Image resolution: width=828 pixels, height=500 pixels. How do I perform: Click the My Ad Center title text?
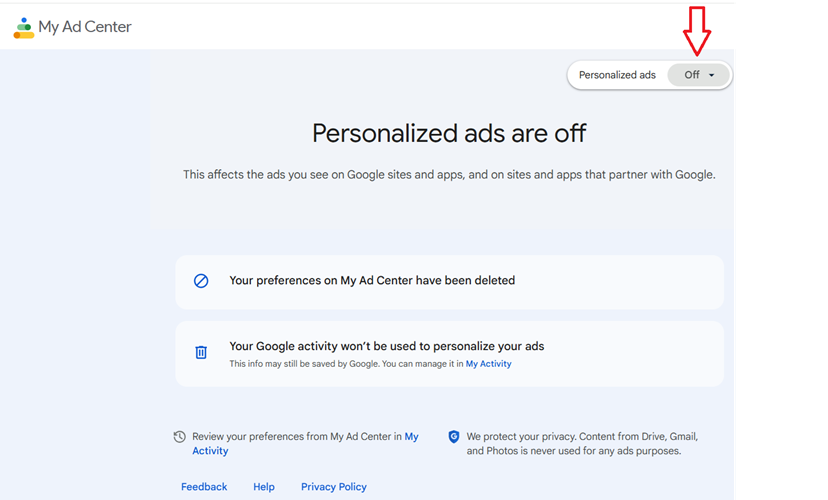84,27
